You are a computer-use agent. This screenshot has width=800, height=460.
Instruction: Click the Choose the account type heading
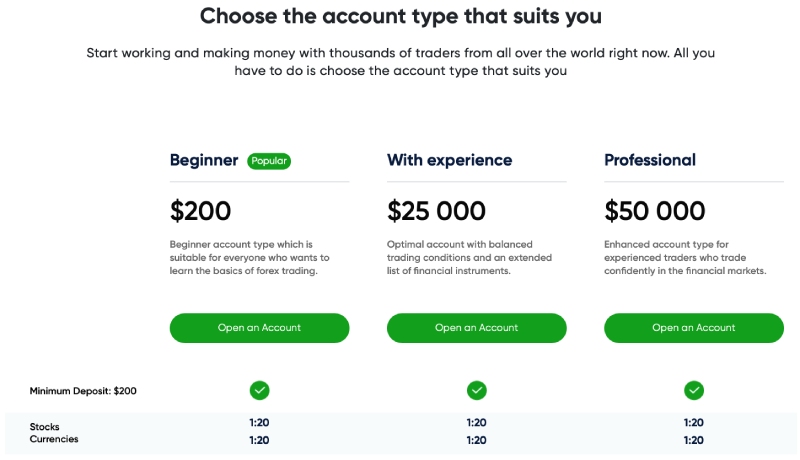point(401,16)
